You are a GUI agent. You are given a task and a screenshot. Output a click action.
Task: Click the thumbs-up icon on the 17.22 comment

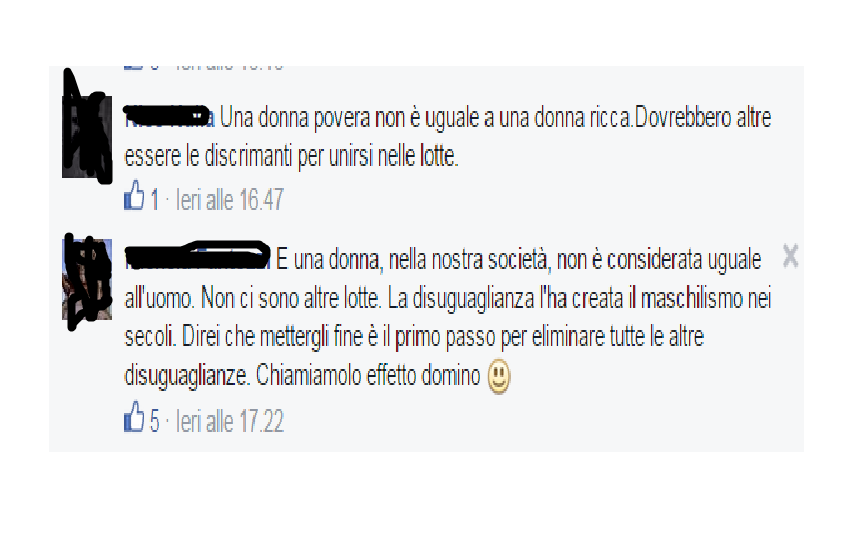pyautogui.click(x=134, y=417)
